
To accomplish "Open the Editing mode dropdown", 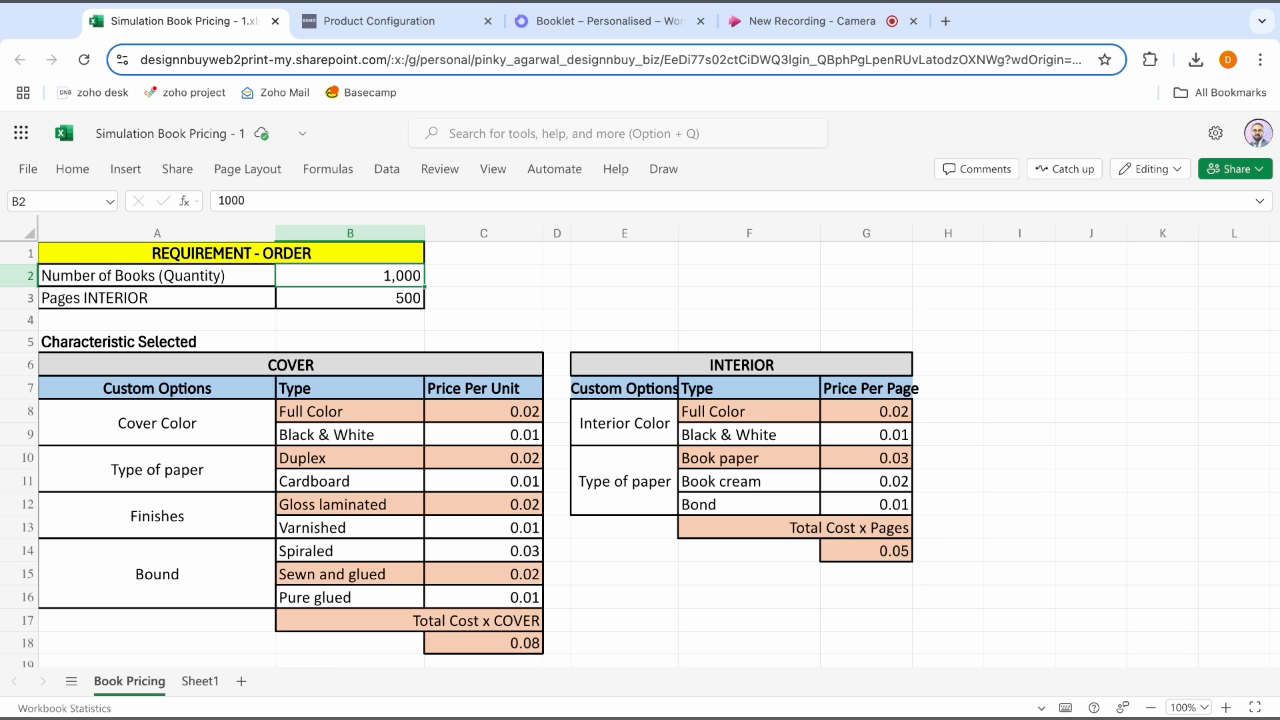I will click(x=1151, y=169).
